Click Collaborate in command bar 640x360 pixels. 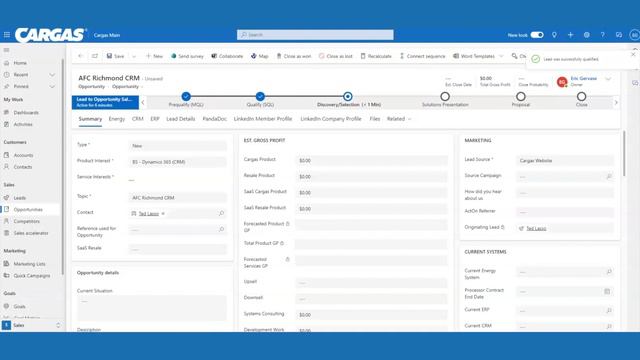tap(227, 56)
